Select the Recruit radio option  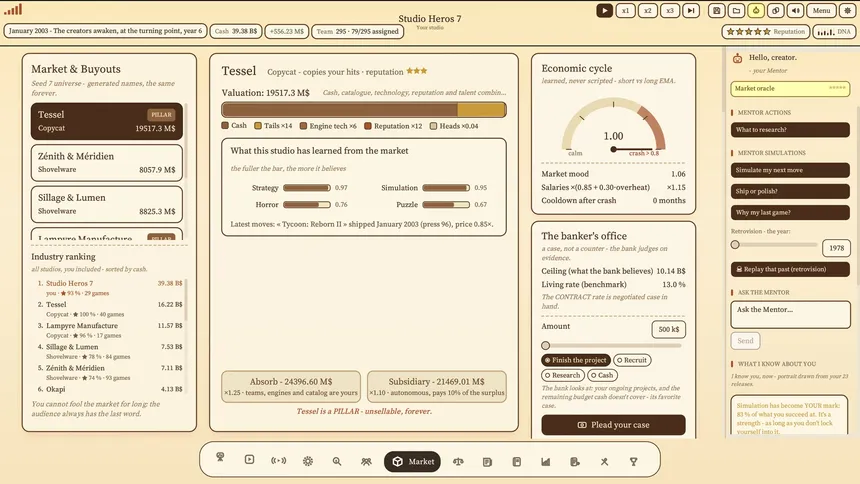pyautogui.click(x=632, y=360)
